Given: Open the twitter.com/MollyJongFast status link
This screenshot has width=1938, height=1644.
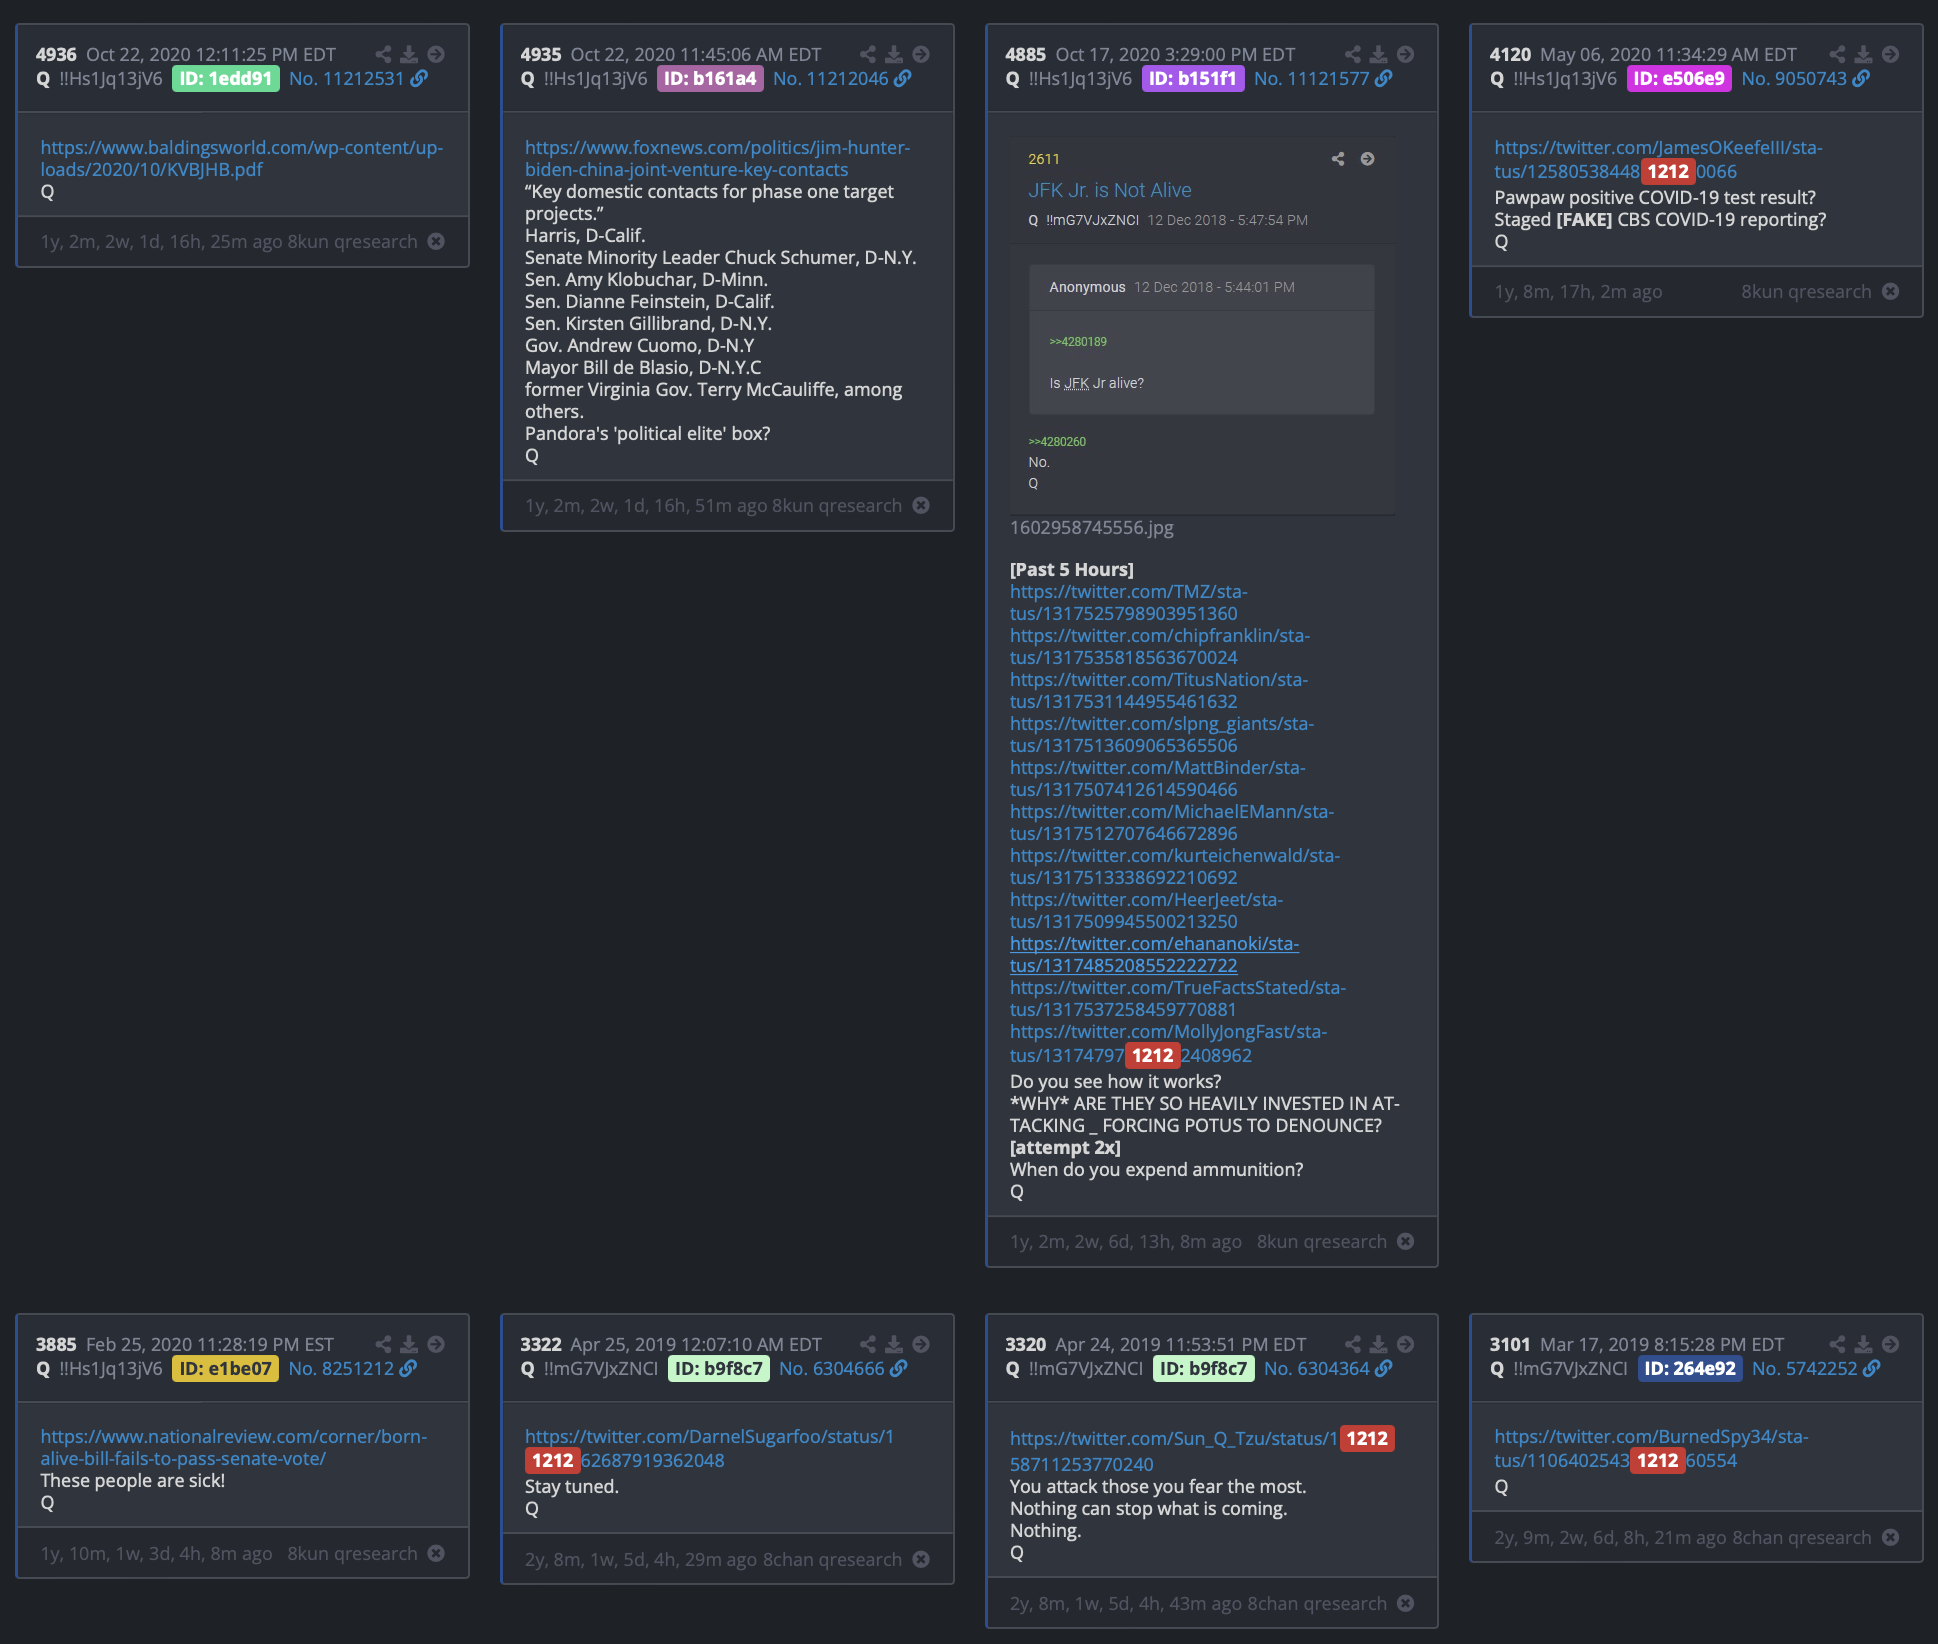Looking at the screenshot, I should [1169, 1043].
